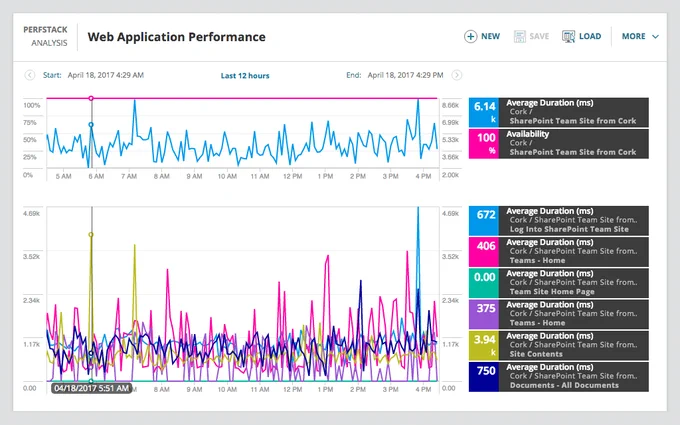680x425 pixels.
Task: Click the 04/18/2017 5:51 AM timestamp tooltip
Action: pos(92,388)
